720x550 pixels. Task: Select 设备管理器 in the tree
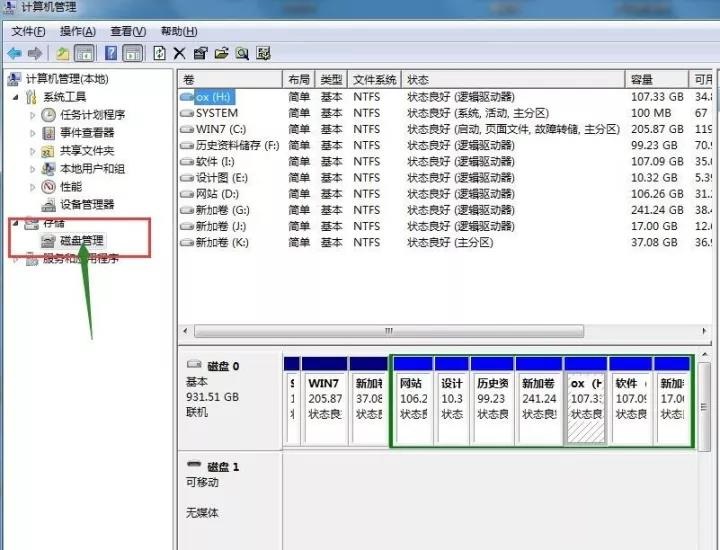87,205
